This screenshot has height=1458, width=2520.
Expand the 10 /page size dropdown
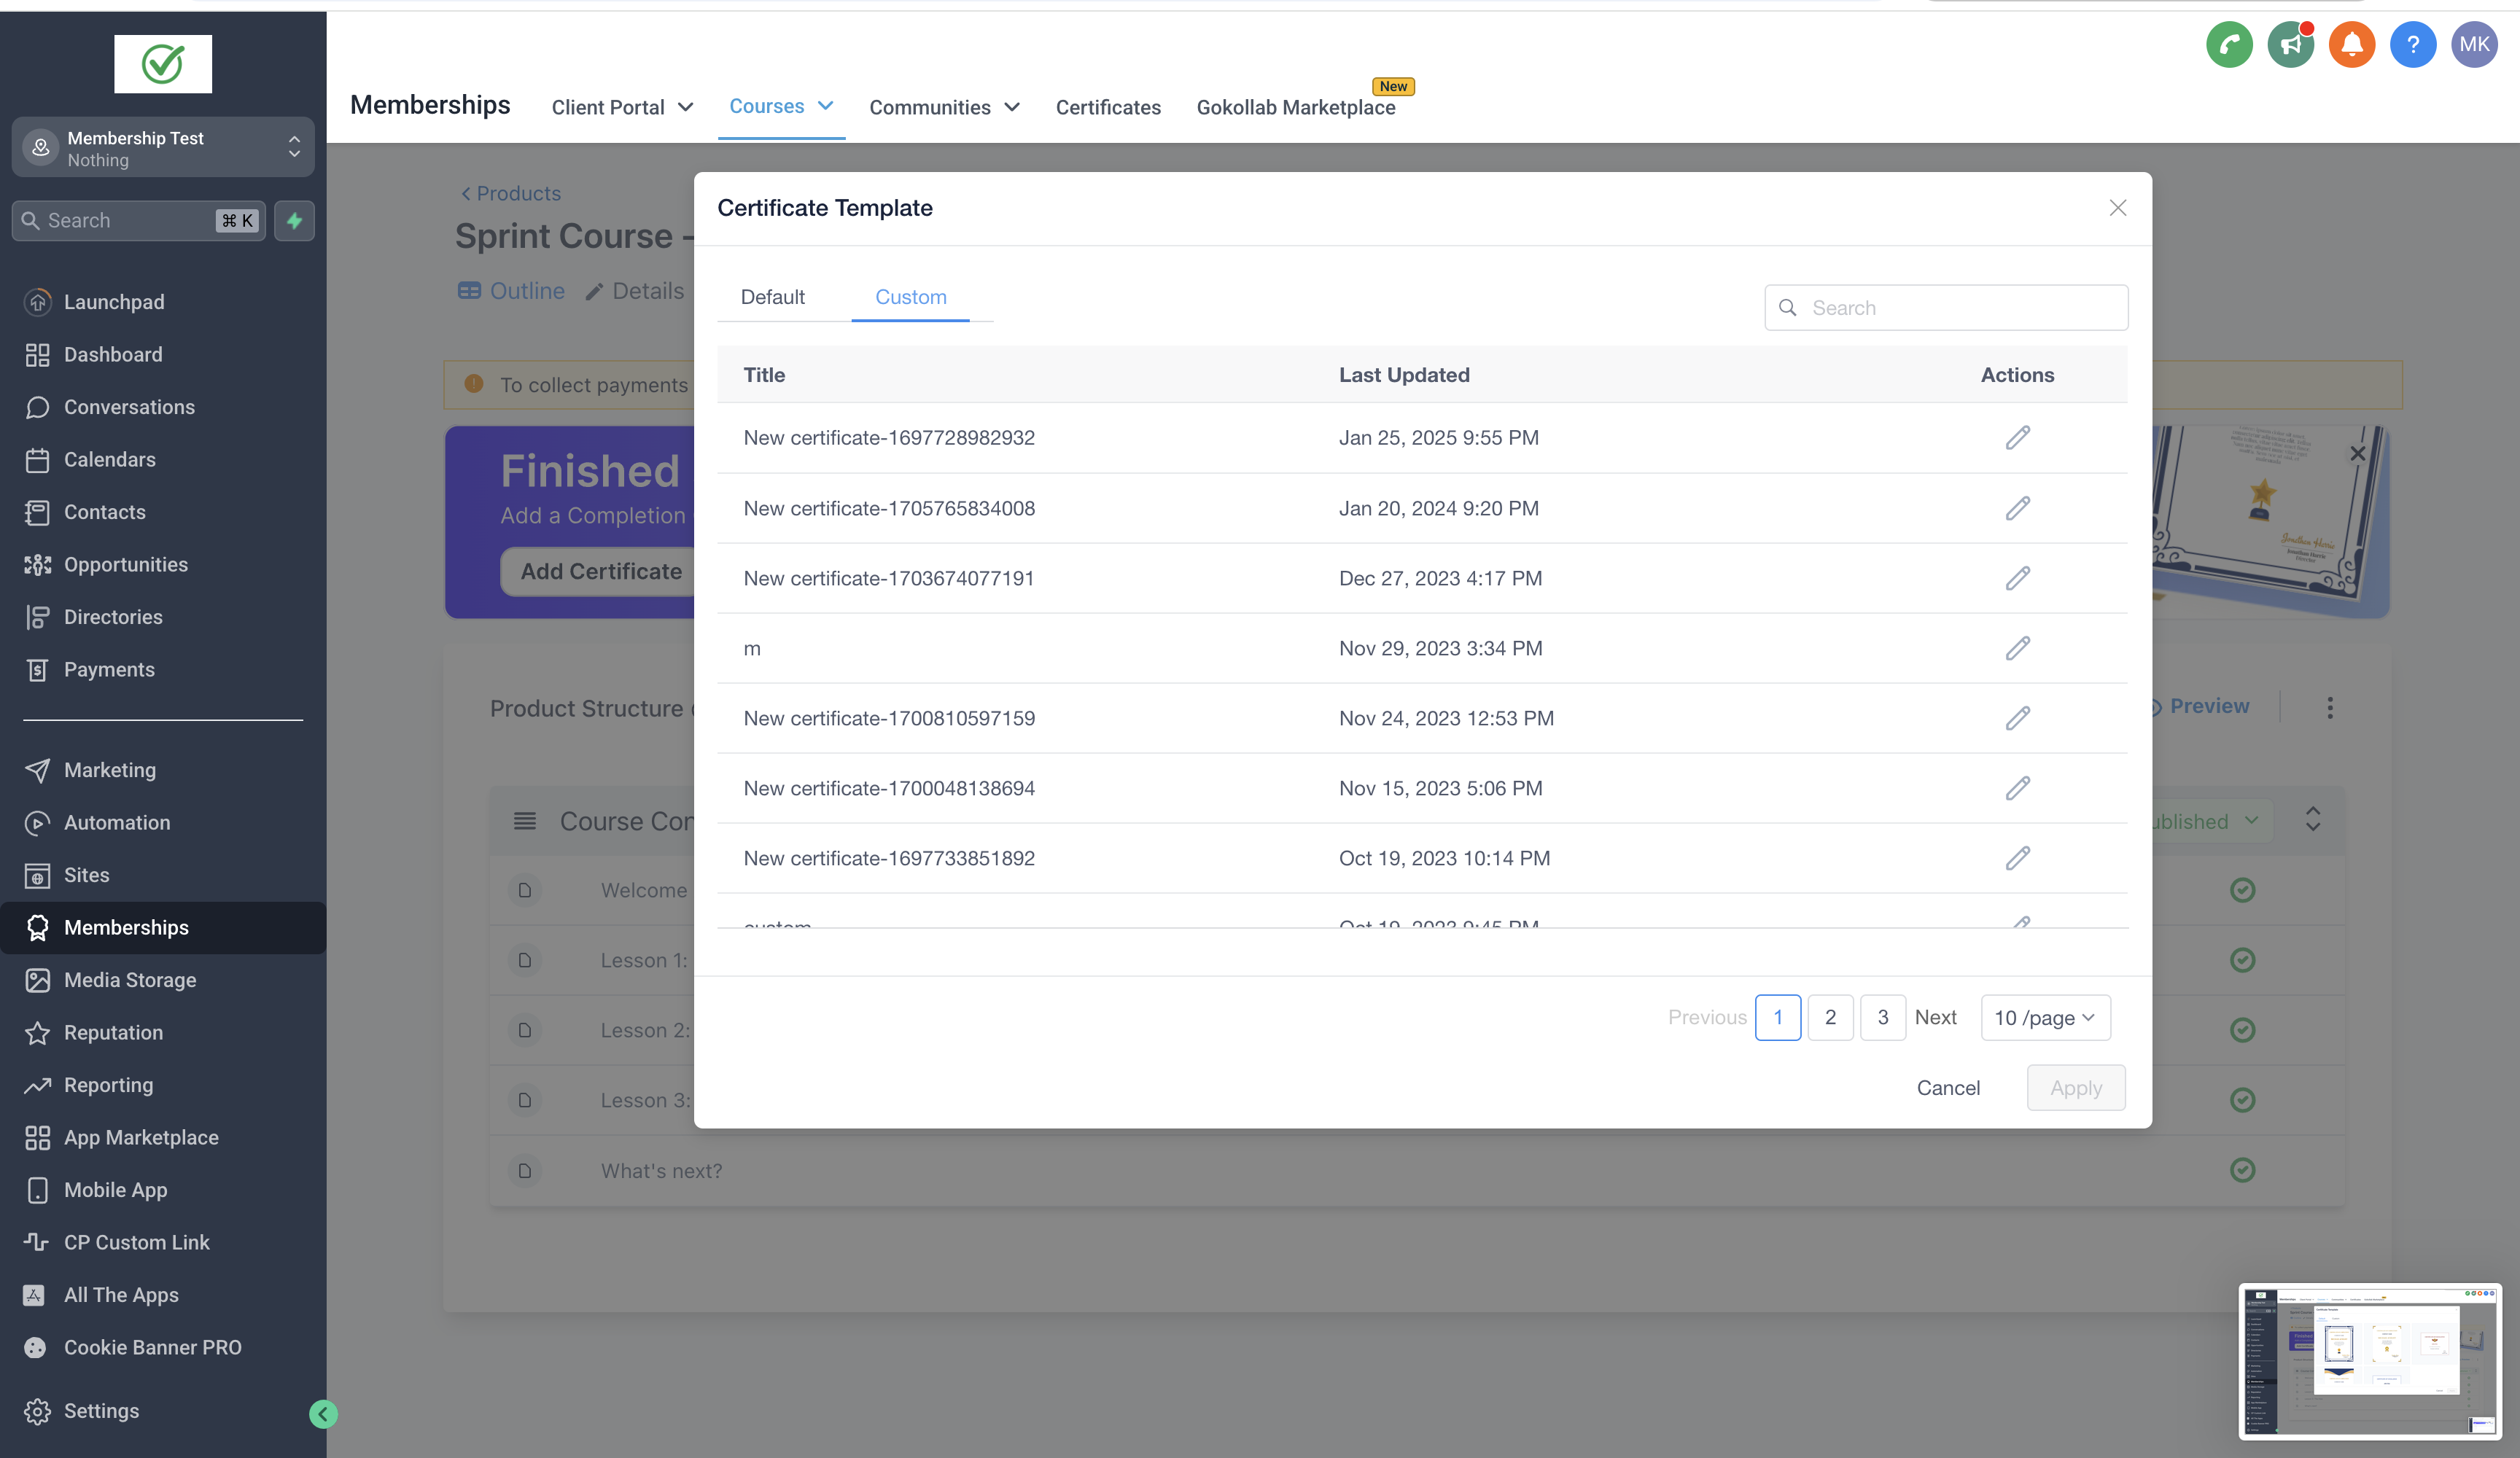pyautogui.click(x=2044, y=1017)
